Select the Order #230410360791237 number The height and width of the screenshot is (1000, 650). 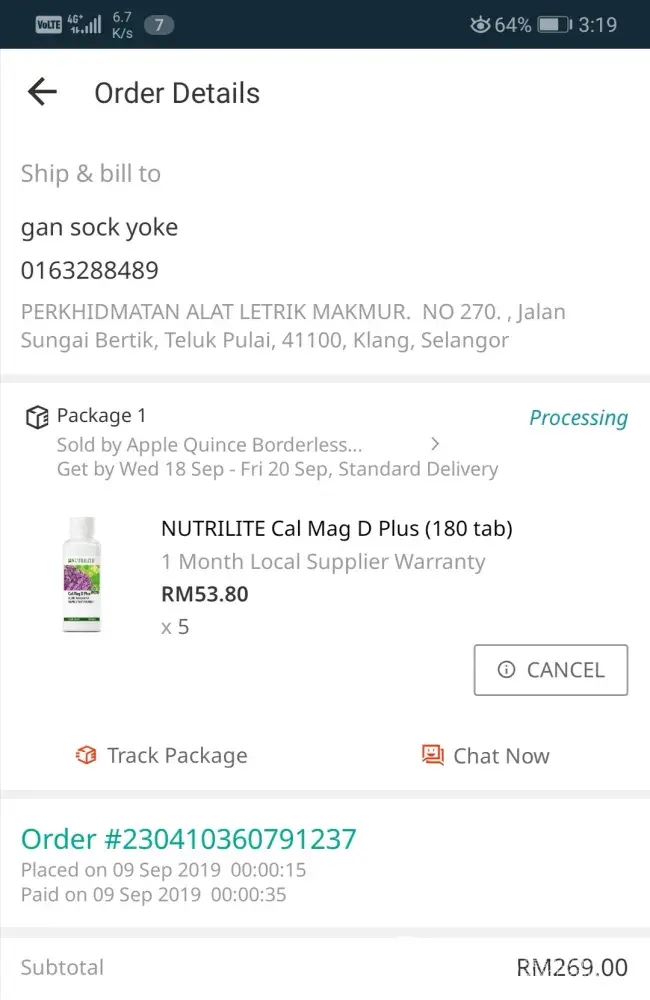[x=189, y=838]
